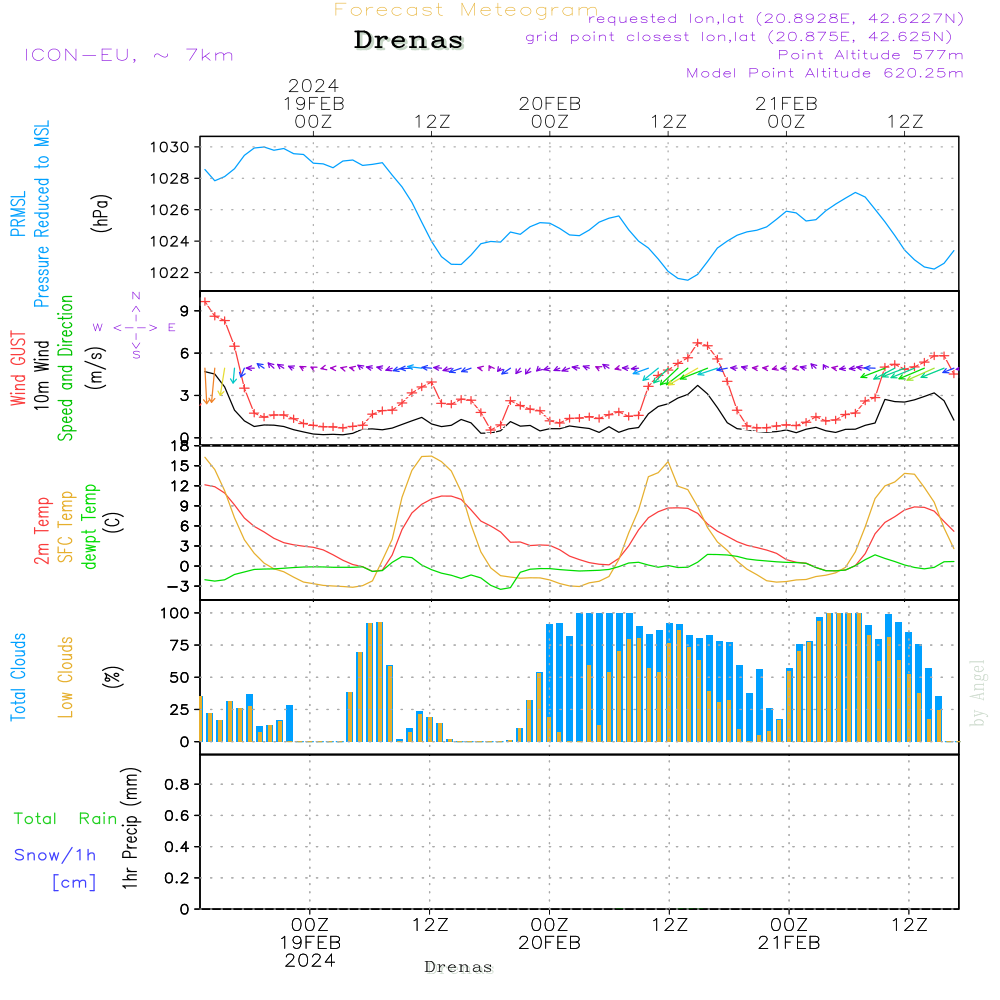Click the 15 temperature axis tick value
This screenshot has width=1000, height=1000.
[x=180, y=466]
